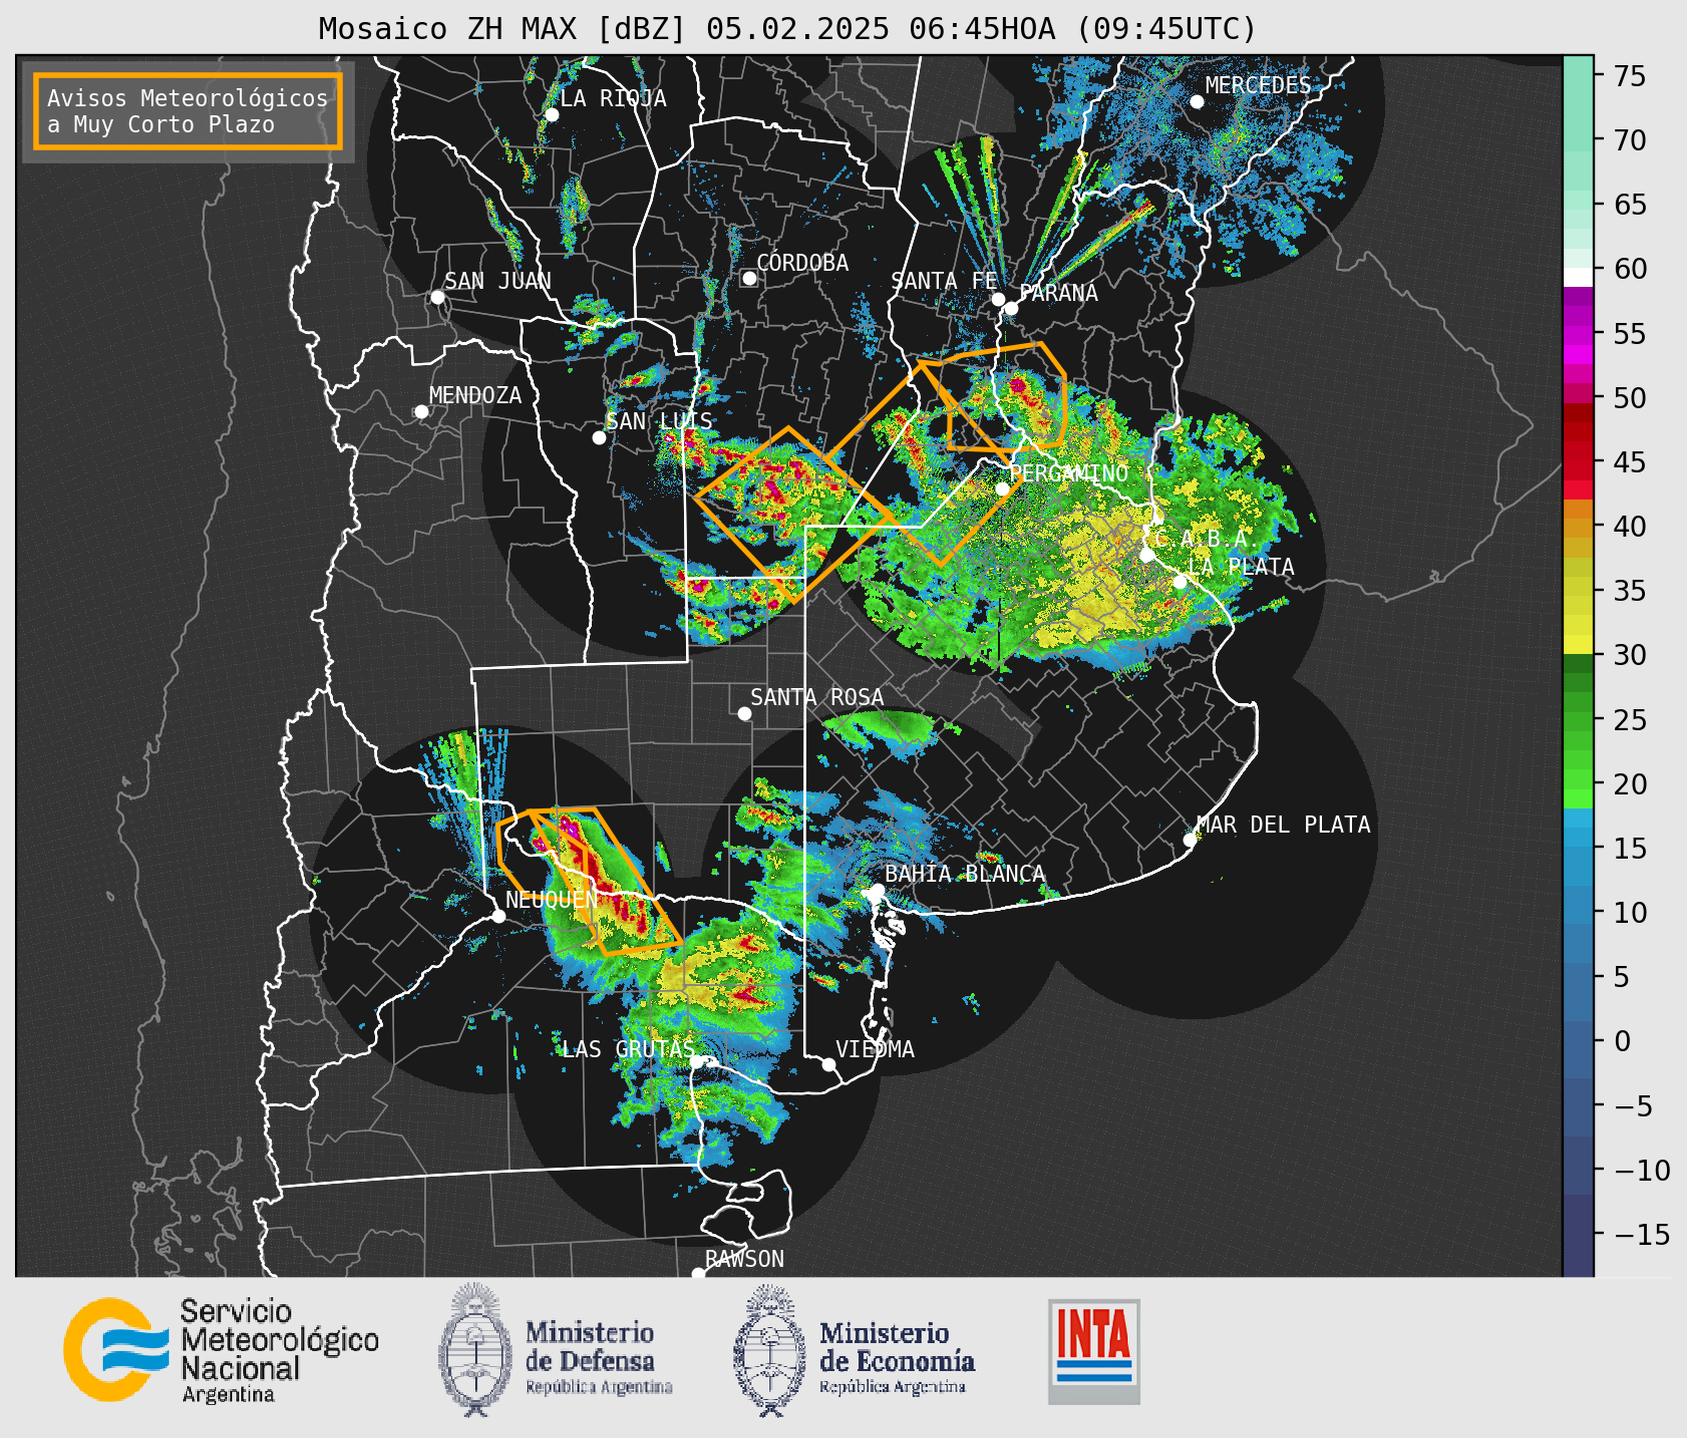Click the magenta 55 dBZ color bar segment
This screenshot has width=1687, height=1438.
pyautogui.click(x=1578, y=334)
